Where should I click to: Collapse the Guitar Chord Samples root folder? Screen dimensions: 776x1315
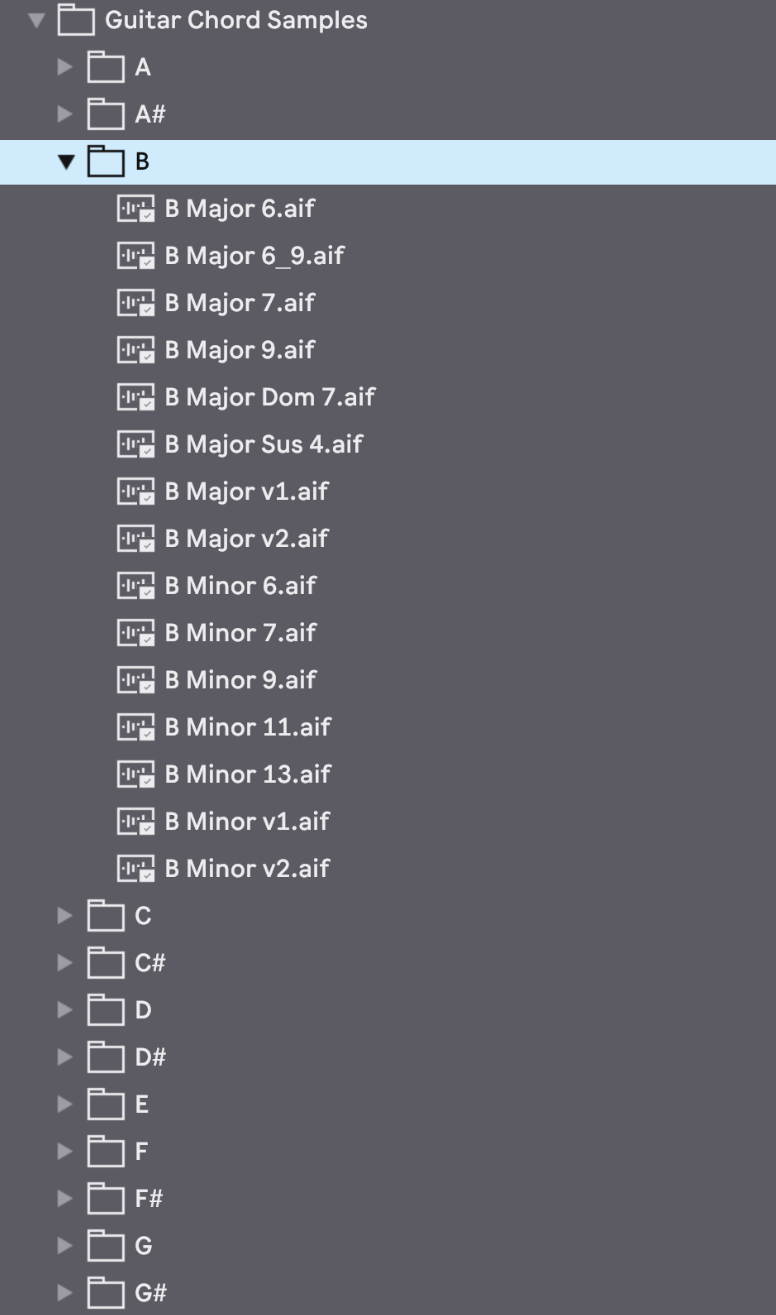pyautogui.click(x=37, y=20)
